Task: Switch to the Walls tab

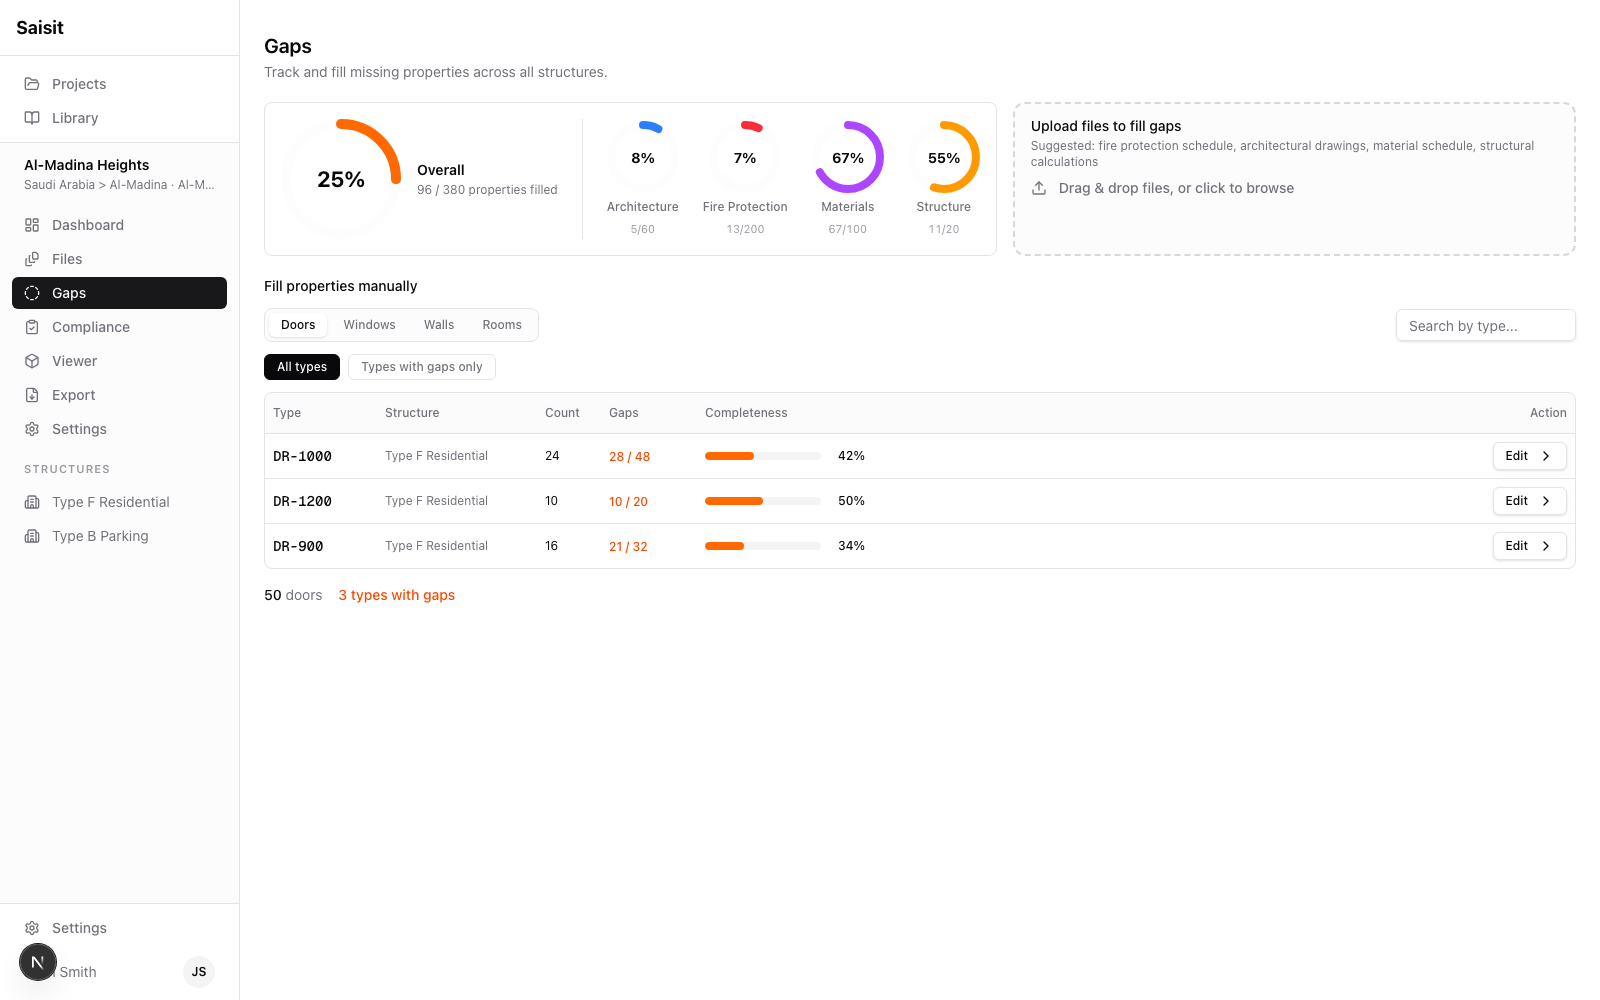Action: pos(439,325)
